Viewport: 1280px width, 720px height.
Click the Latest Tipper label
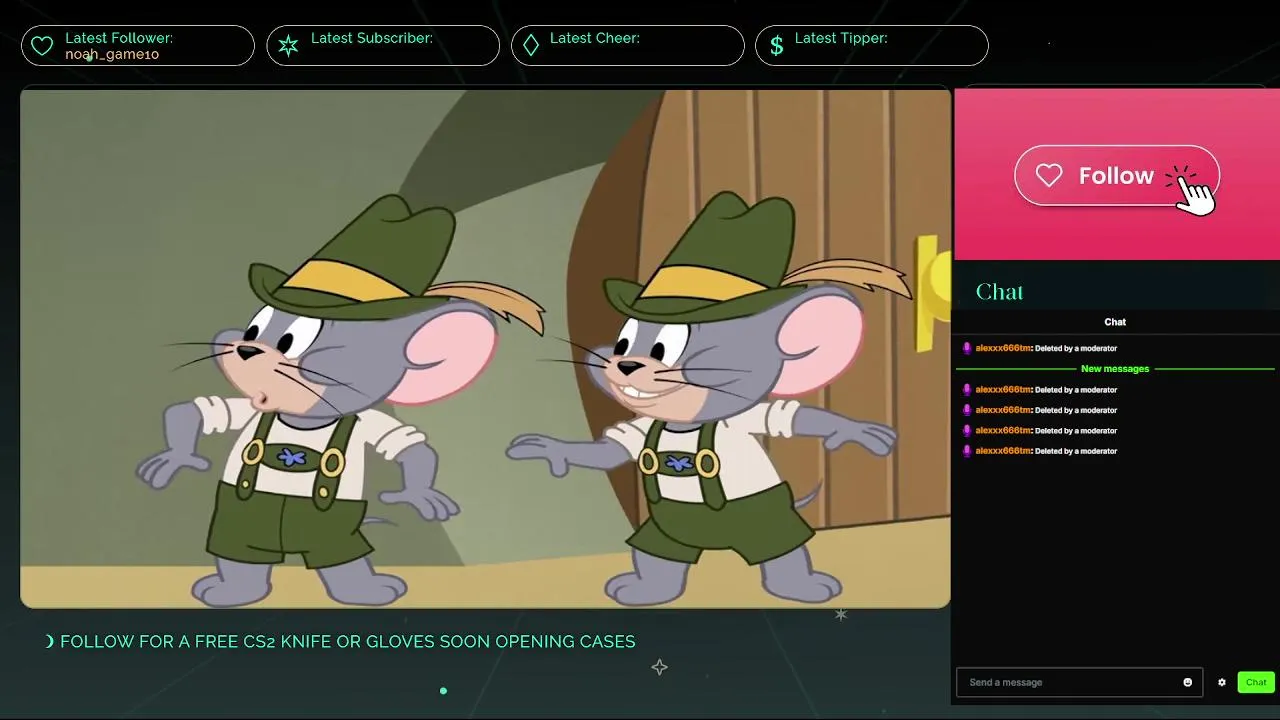pos(841,38)
